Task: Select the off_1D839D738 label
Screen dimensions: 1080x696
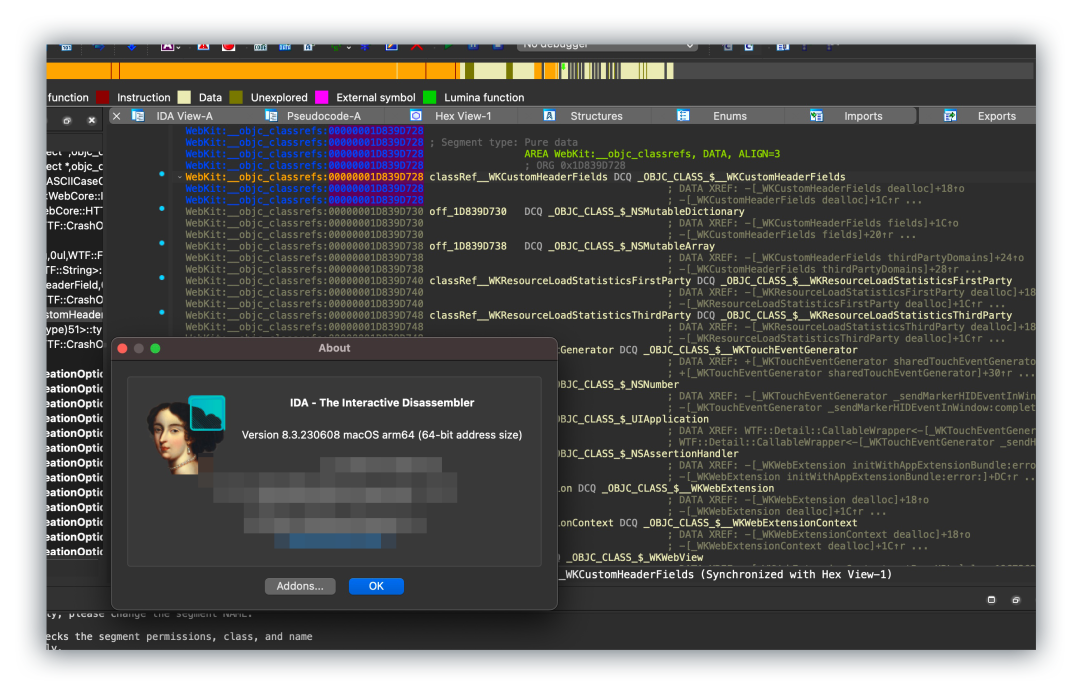Action: (x=468, y=246)
